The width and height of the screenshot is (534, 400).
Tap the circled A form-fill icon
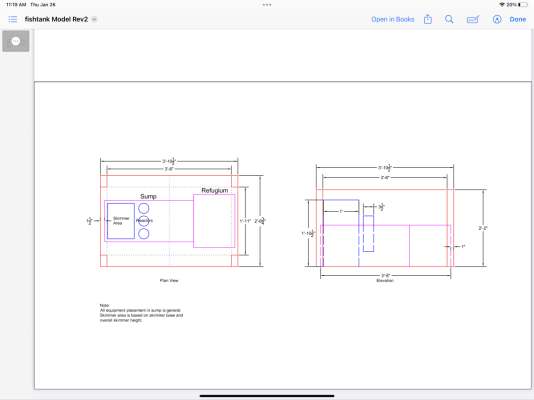497,19
